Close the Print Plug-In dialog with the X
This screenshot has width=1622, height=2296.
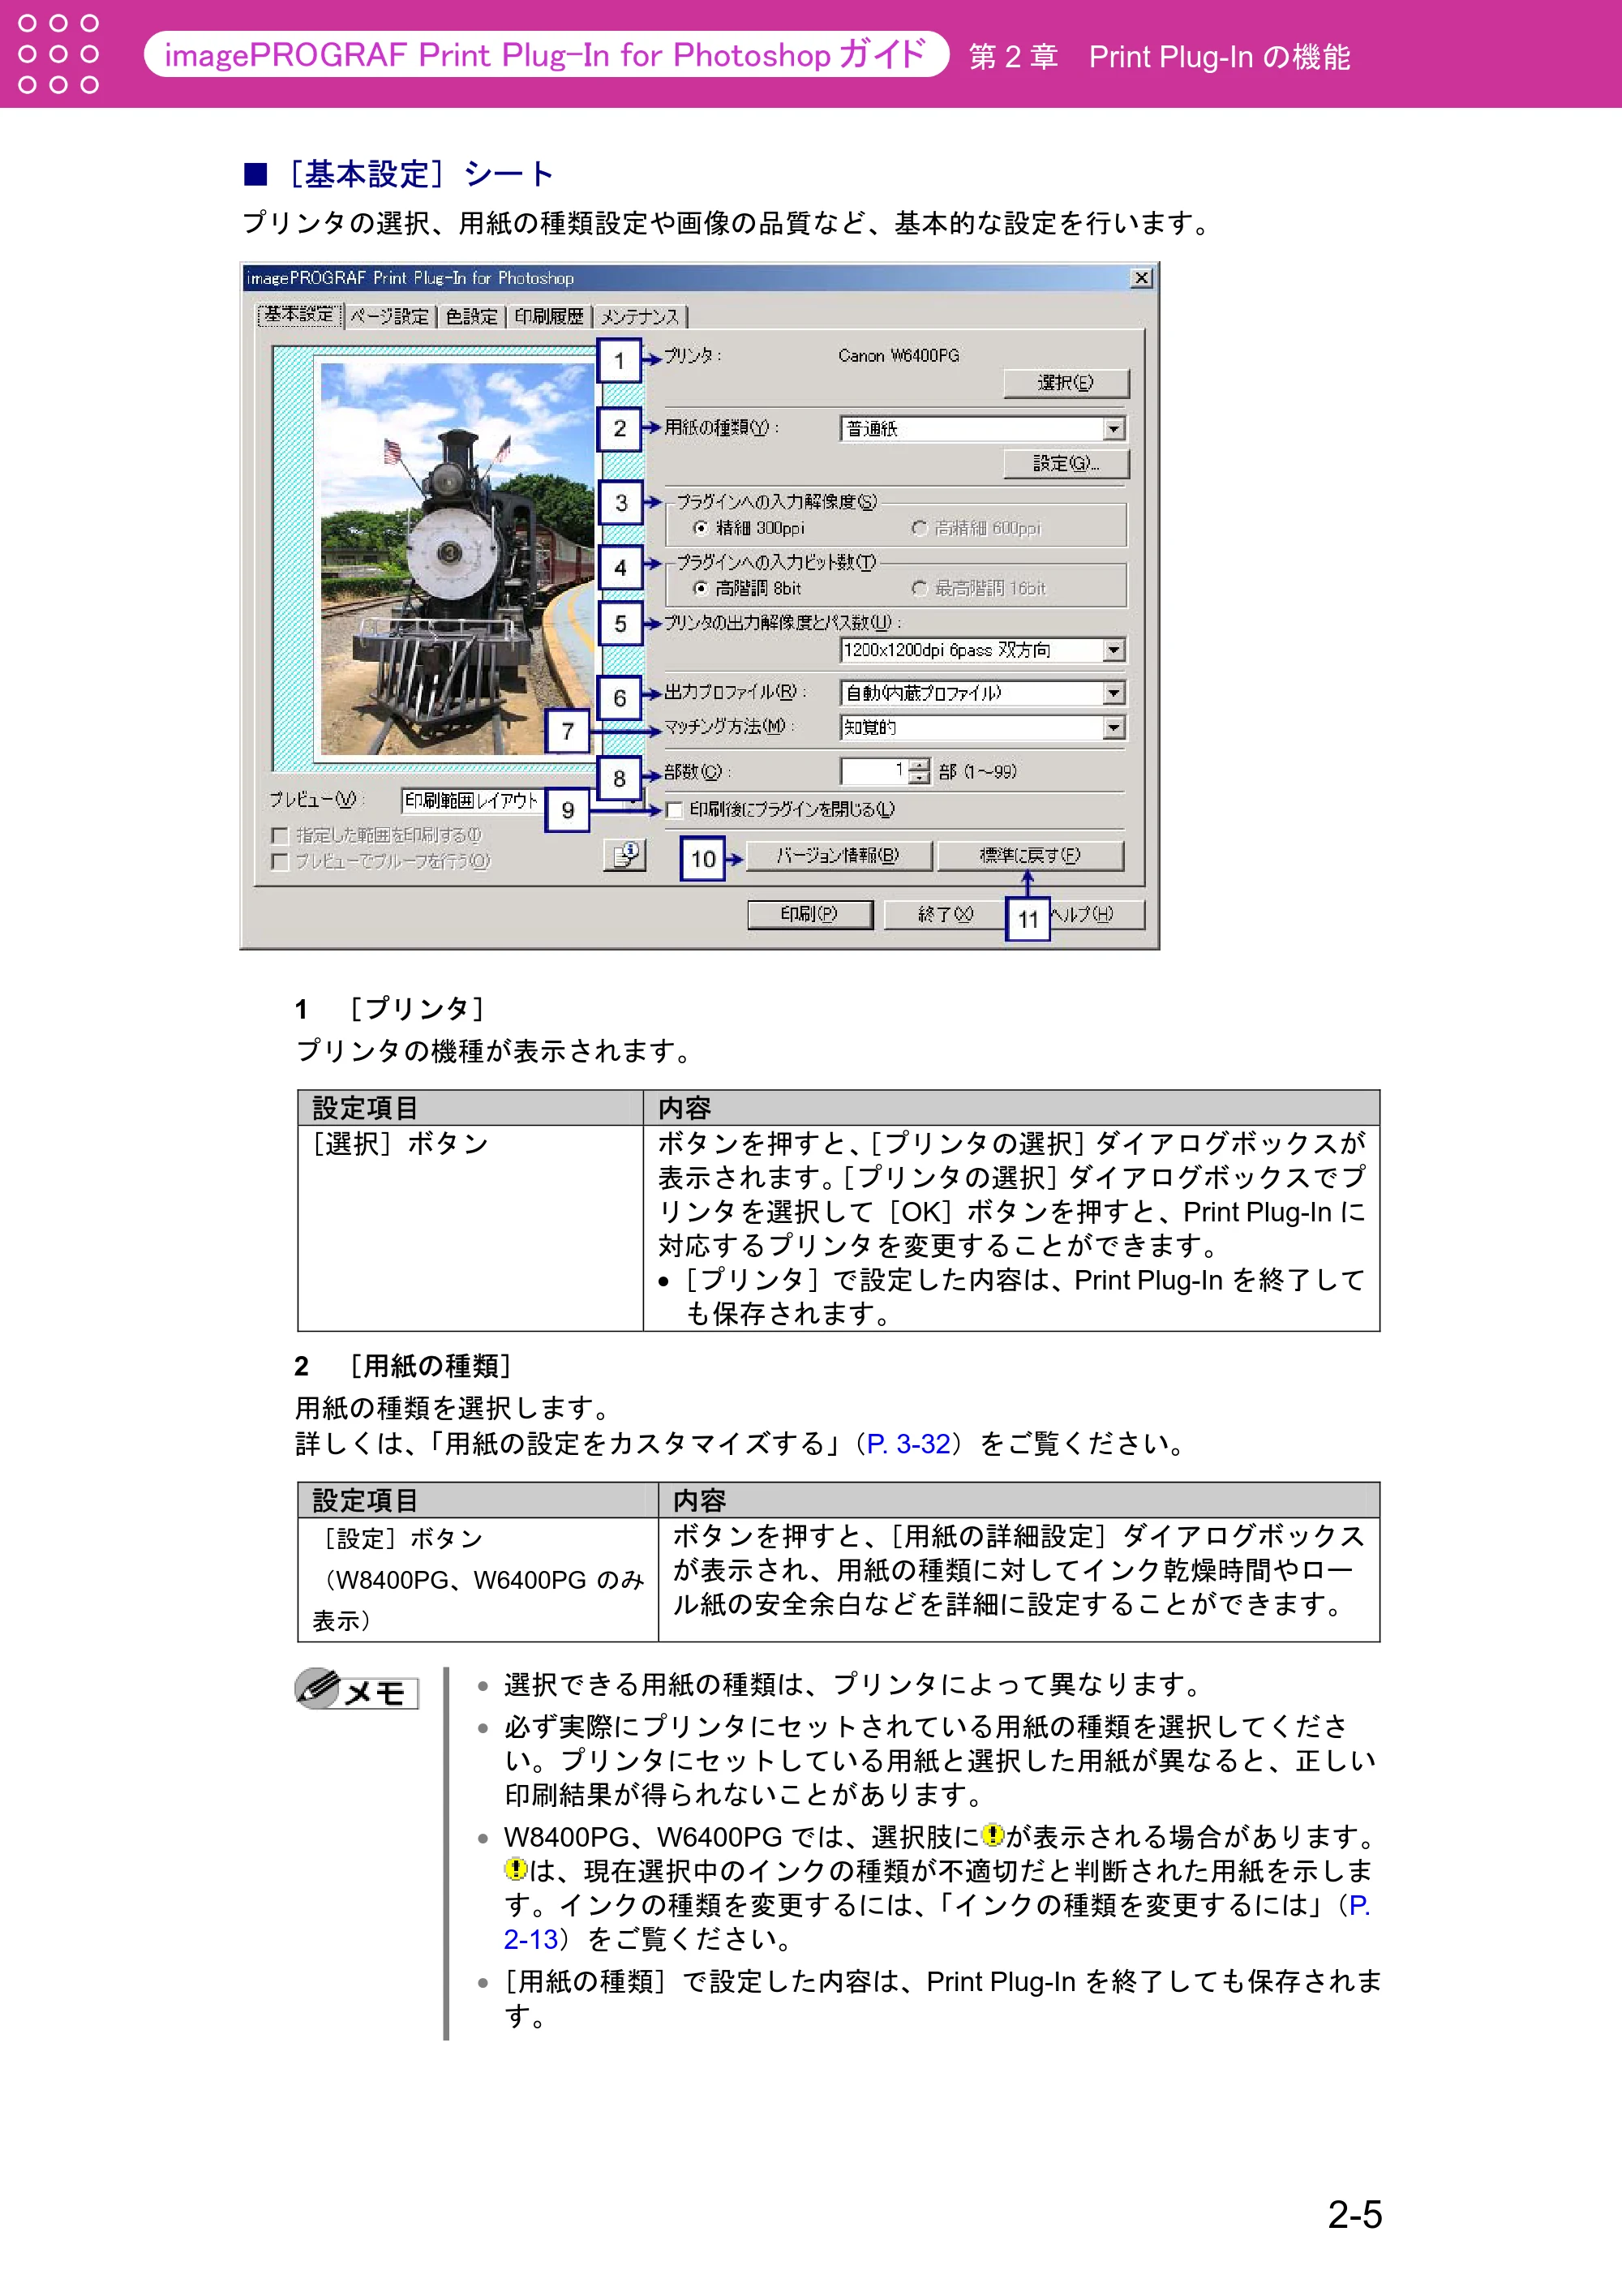tap(1141, 278)
